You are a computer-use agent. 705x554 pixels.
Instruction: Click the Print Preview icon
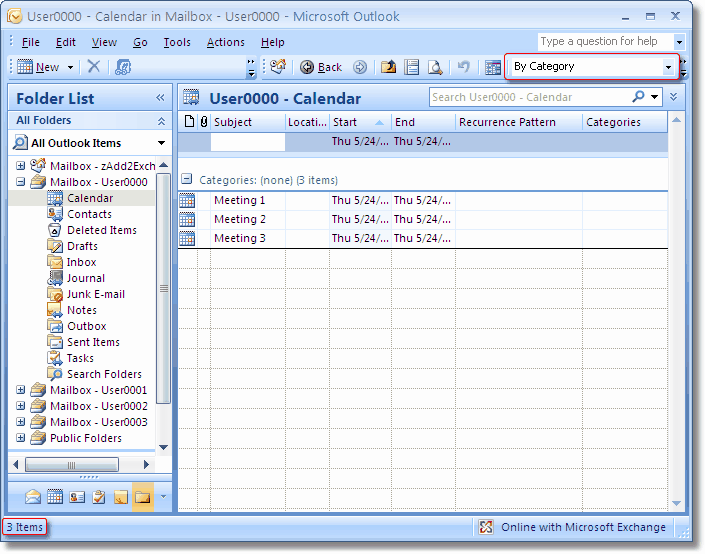[435, 67]
